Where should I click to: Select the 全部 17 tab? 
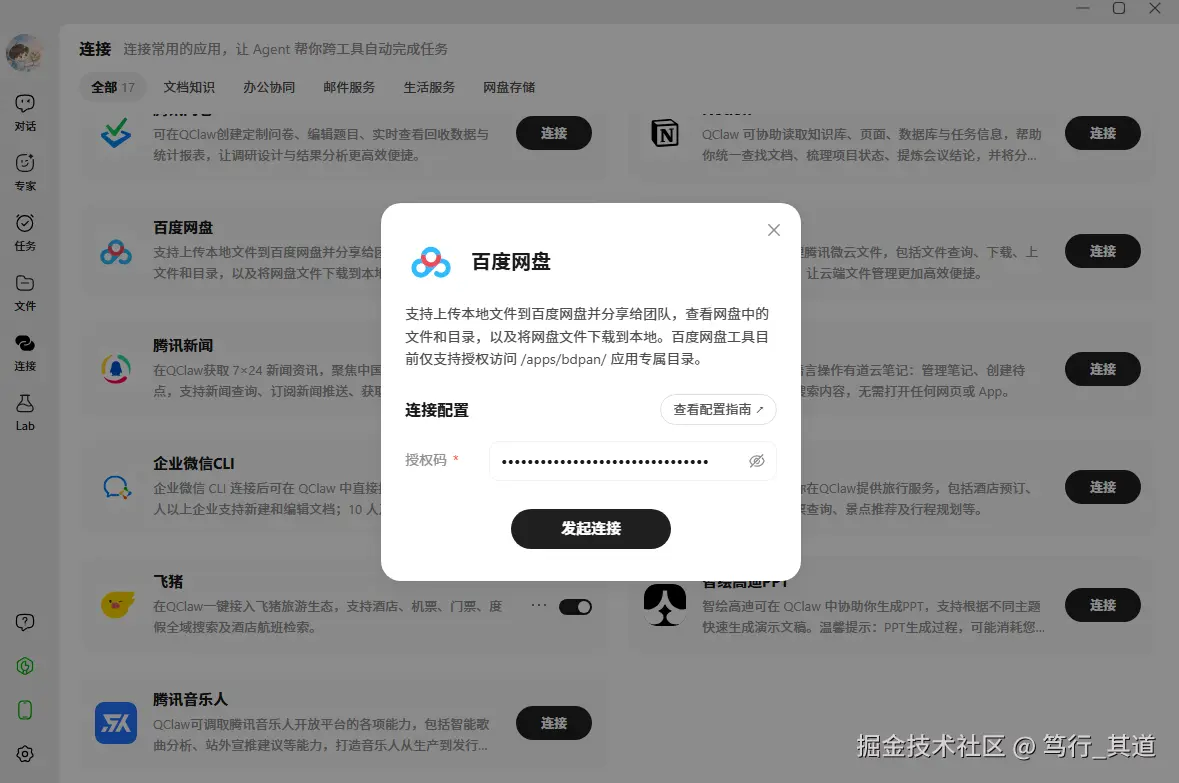113,87
